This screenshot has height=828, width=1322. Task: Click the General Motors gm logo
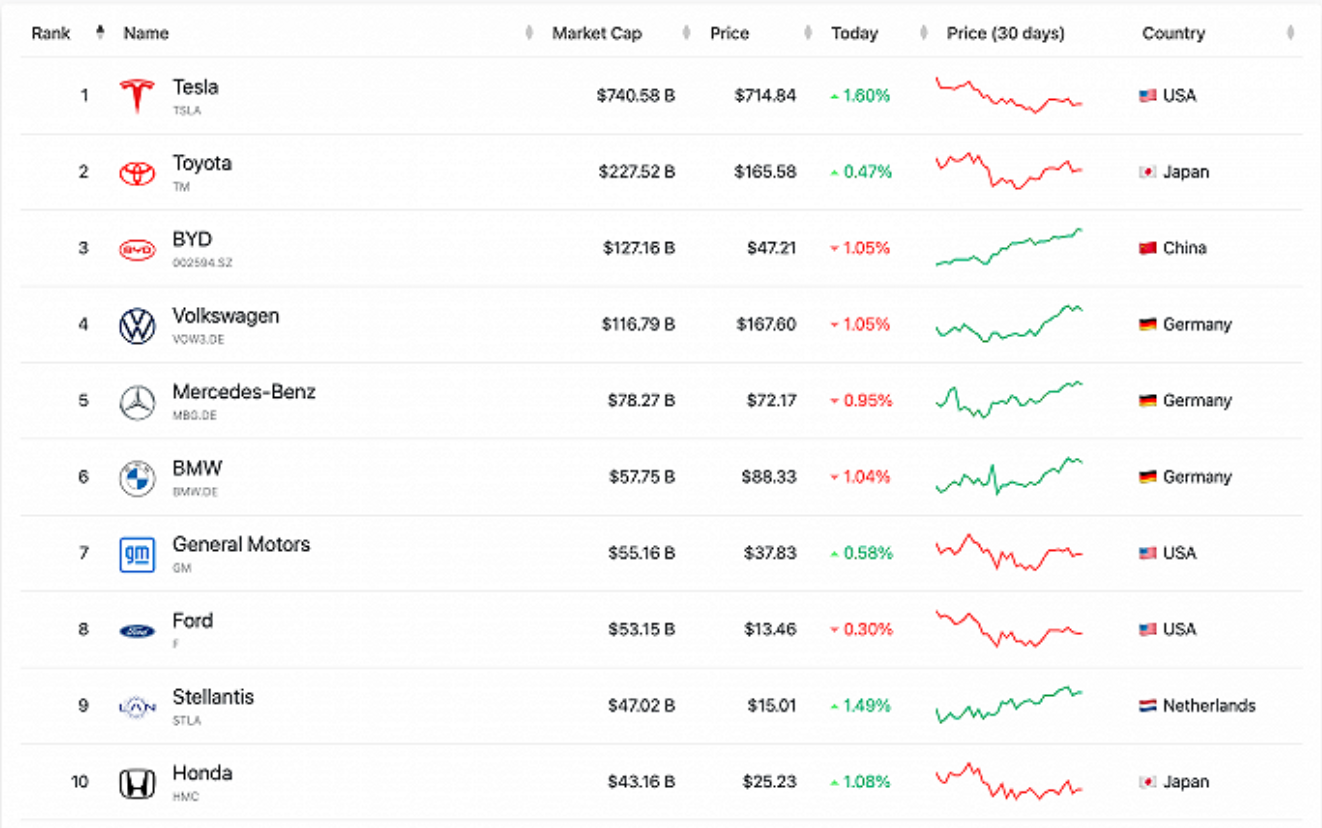point(137,555)
